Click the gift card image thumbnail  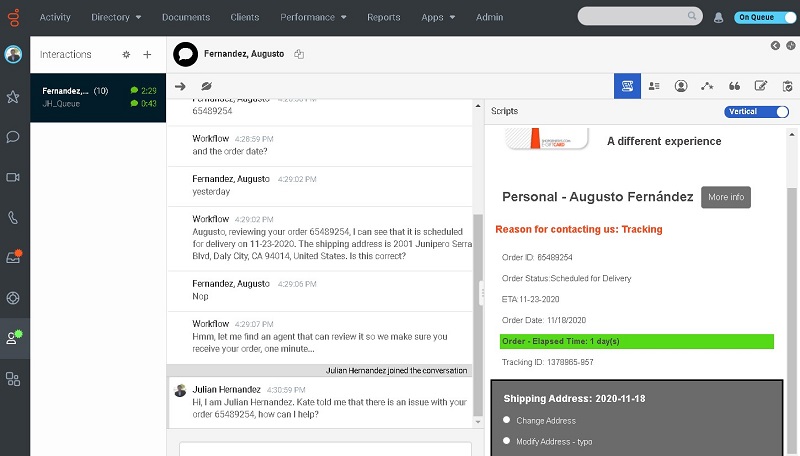click(546, 138)
